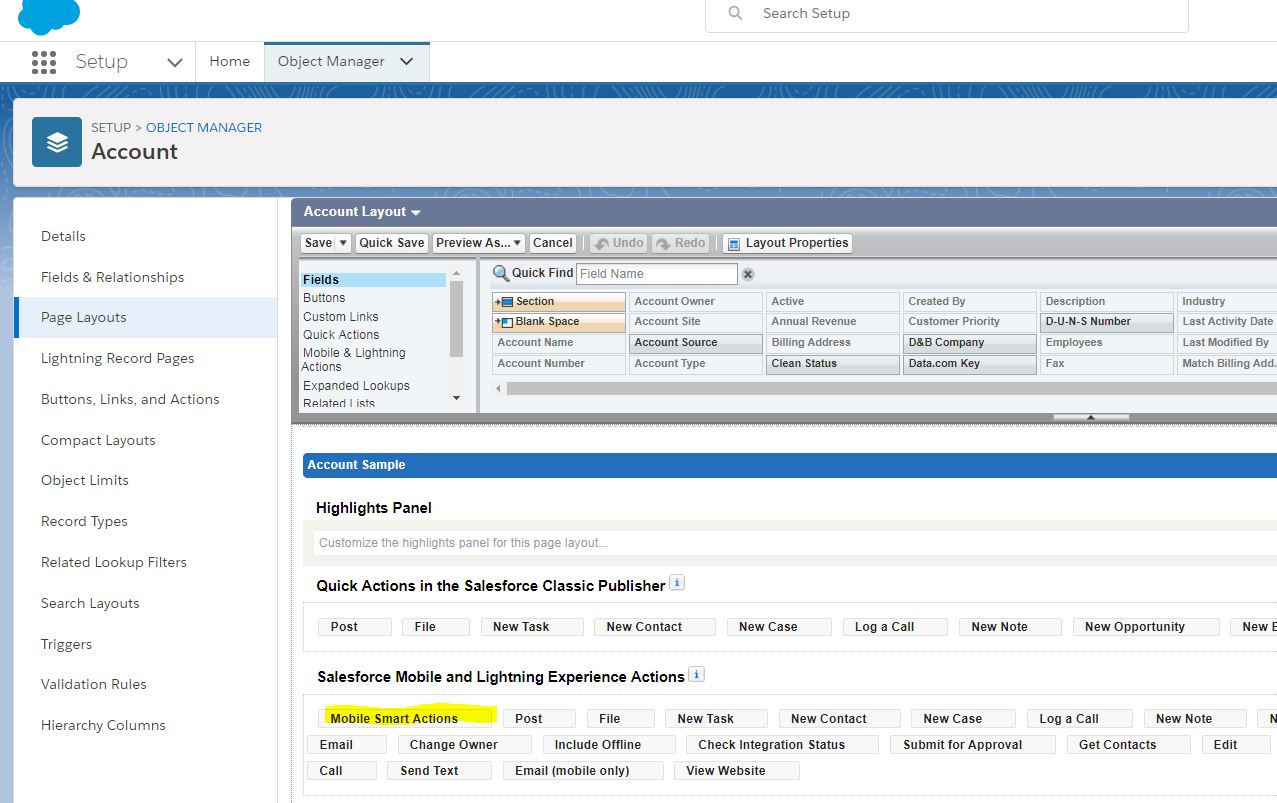Expand the Object Manager tab chevron
1277x803 pixels.
[406, 62]
